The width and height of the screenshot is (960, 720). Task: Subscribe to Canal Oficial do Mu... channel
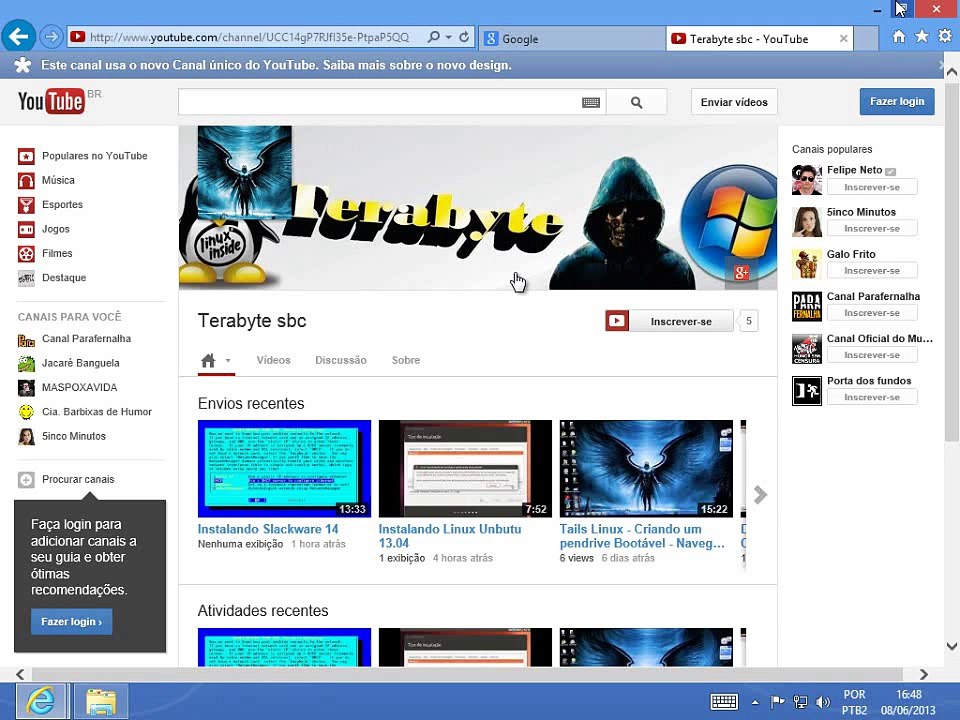pos(872,355)
